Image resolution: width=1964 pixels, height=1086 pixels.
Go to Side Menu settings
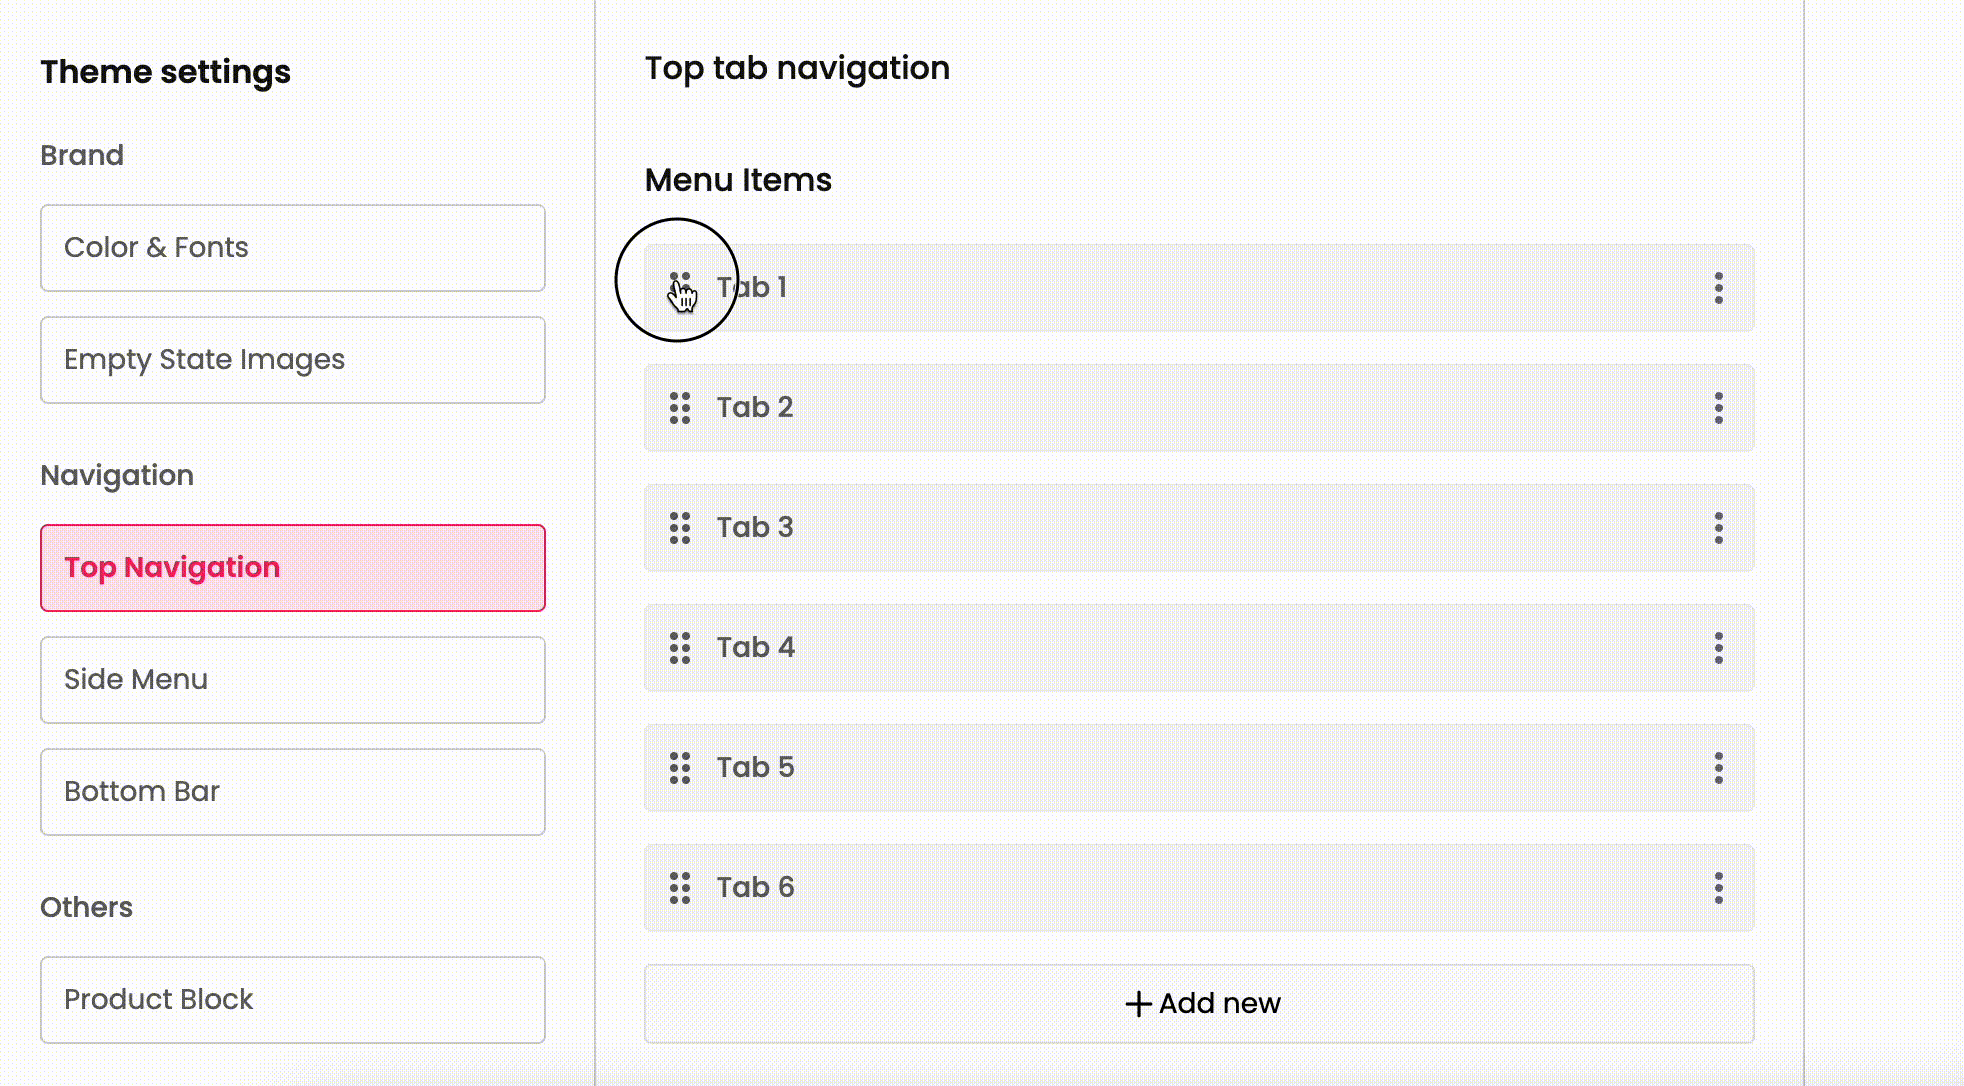(x=292, y=680)
